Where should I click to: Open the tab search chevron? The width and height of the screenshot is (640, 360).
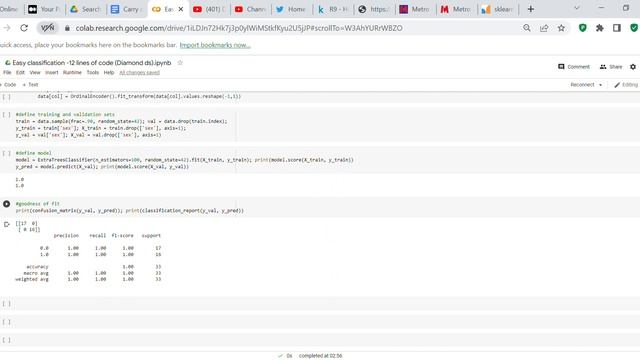(x=577, y=8)
